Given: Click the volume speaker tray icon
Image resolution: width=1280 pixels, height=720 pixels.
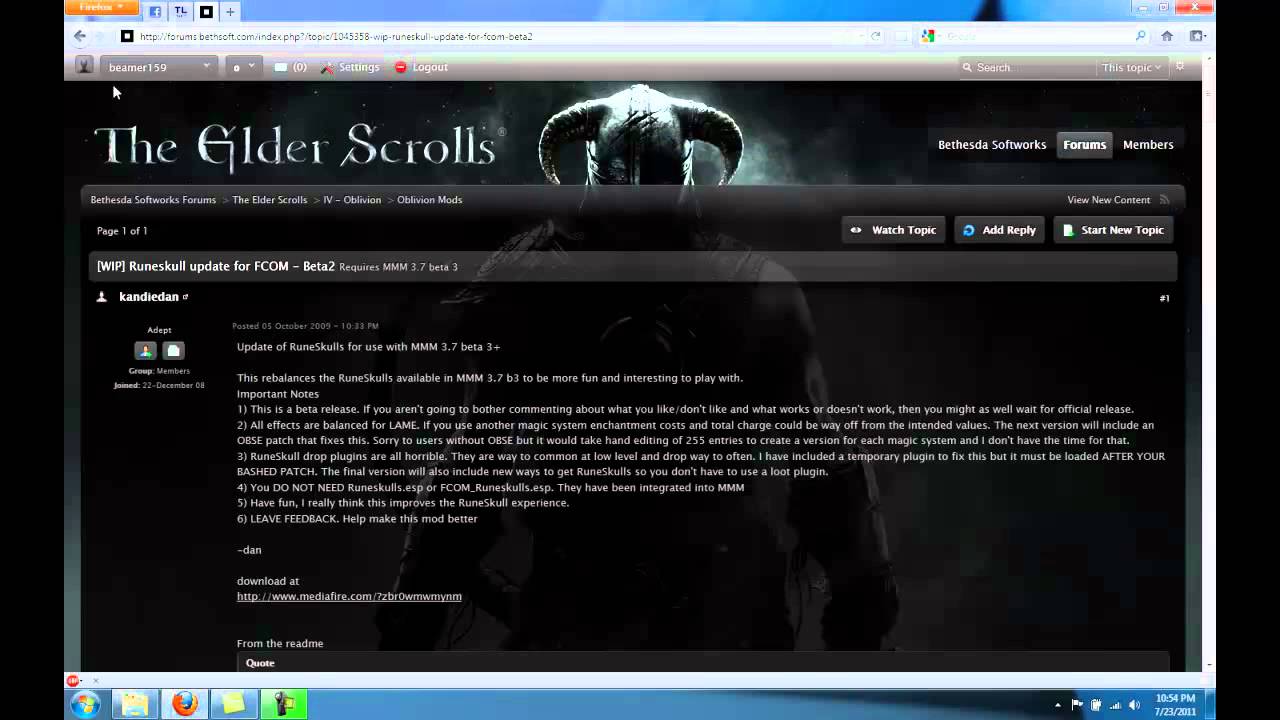Looking at the screenshot, I should coord(1134,705).
